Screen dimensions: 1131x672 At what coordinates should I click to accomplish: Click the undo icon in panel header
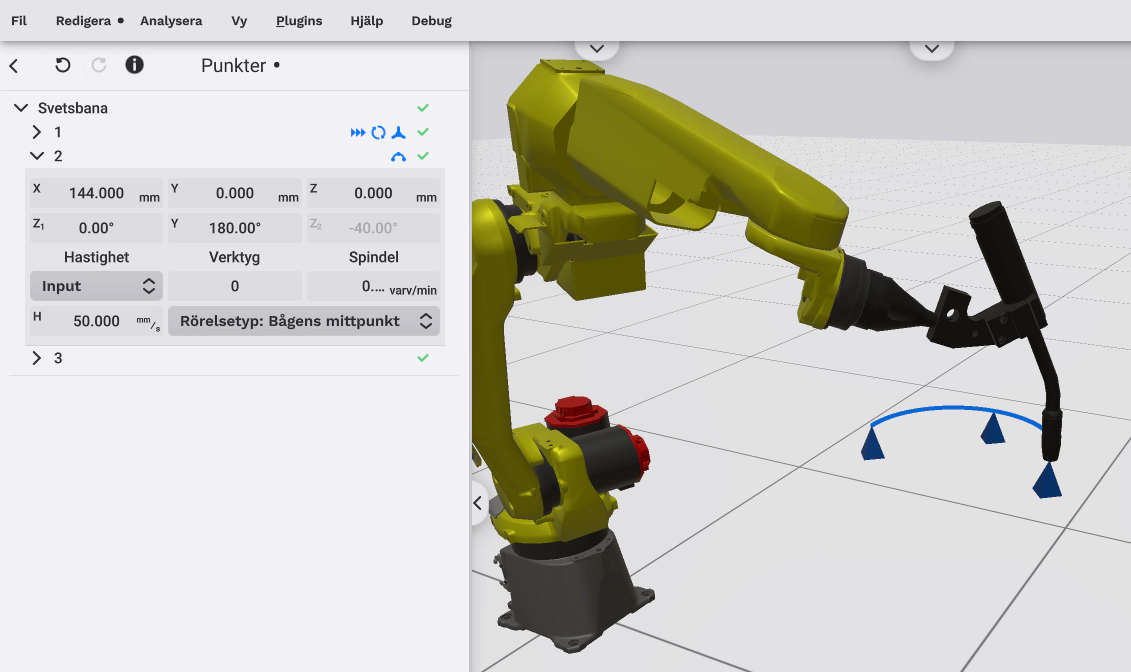[x=63, y=66]
